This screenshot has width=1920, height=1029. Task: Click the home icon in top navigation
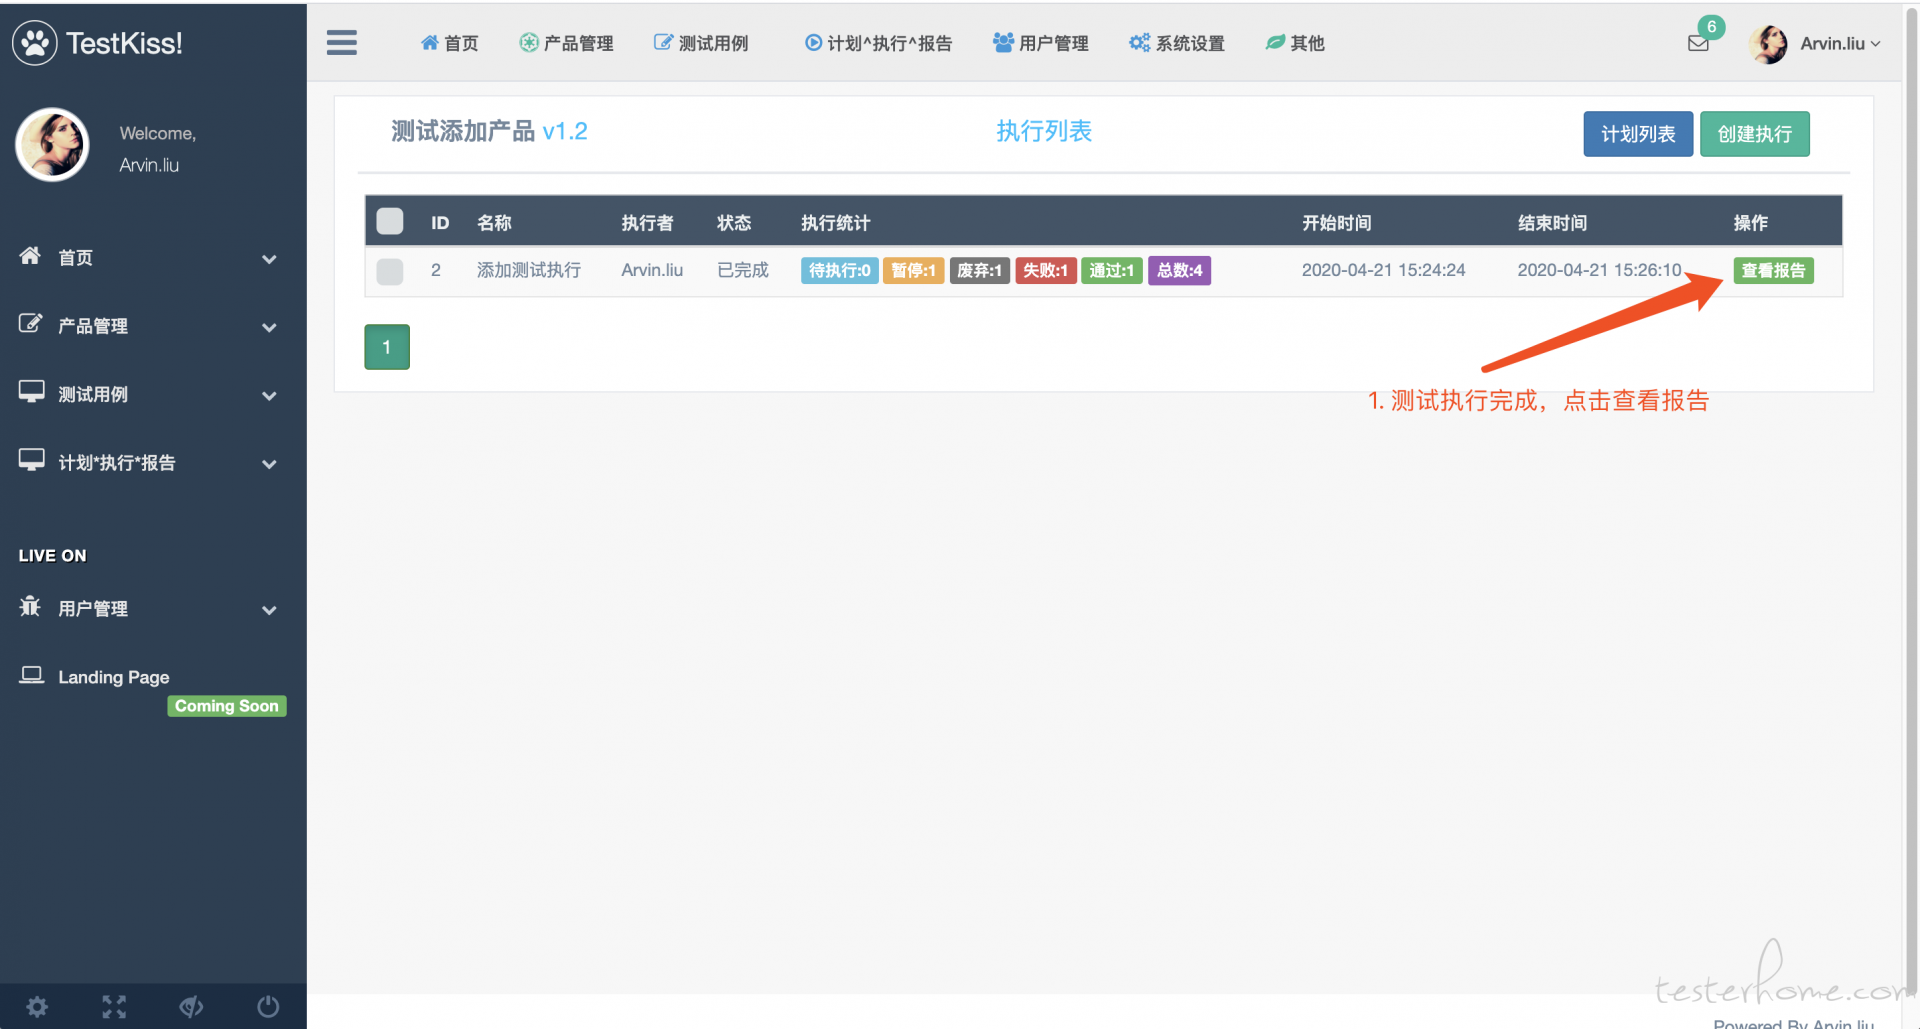click(x=429, y=43)
